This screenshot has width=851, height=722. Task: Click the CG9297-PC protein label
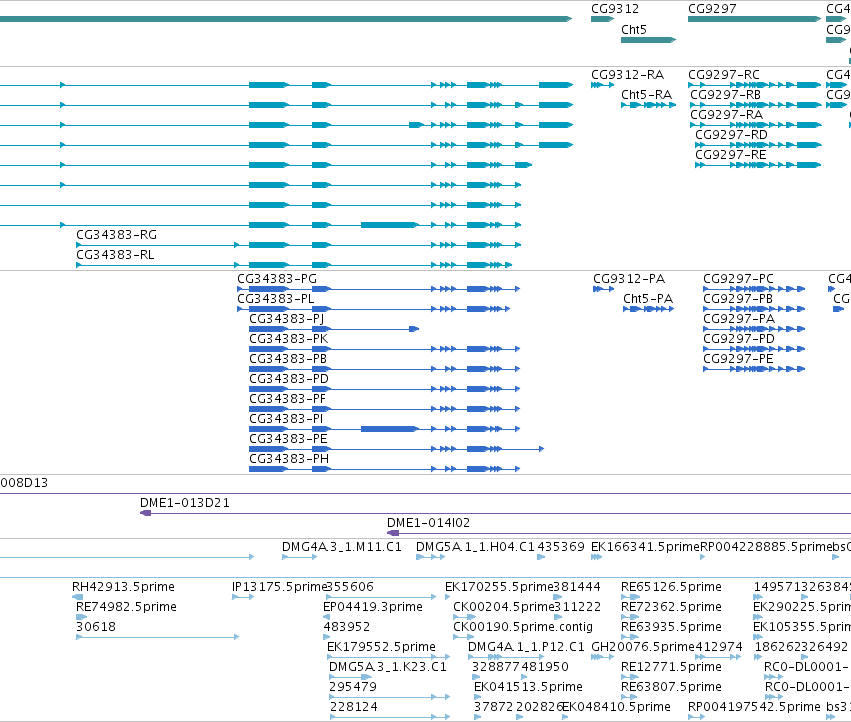click(739, 278)
